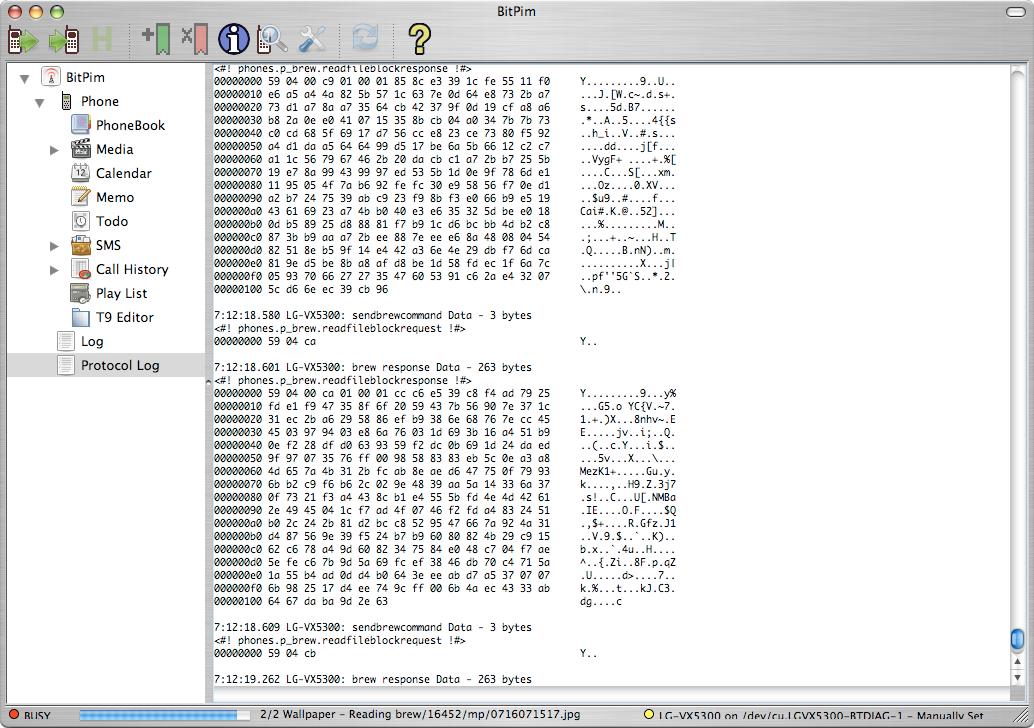
Task: Click the sash collapse arrow beside the tree
Action: pyautogui.click(x=208, y=382)
